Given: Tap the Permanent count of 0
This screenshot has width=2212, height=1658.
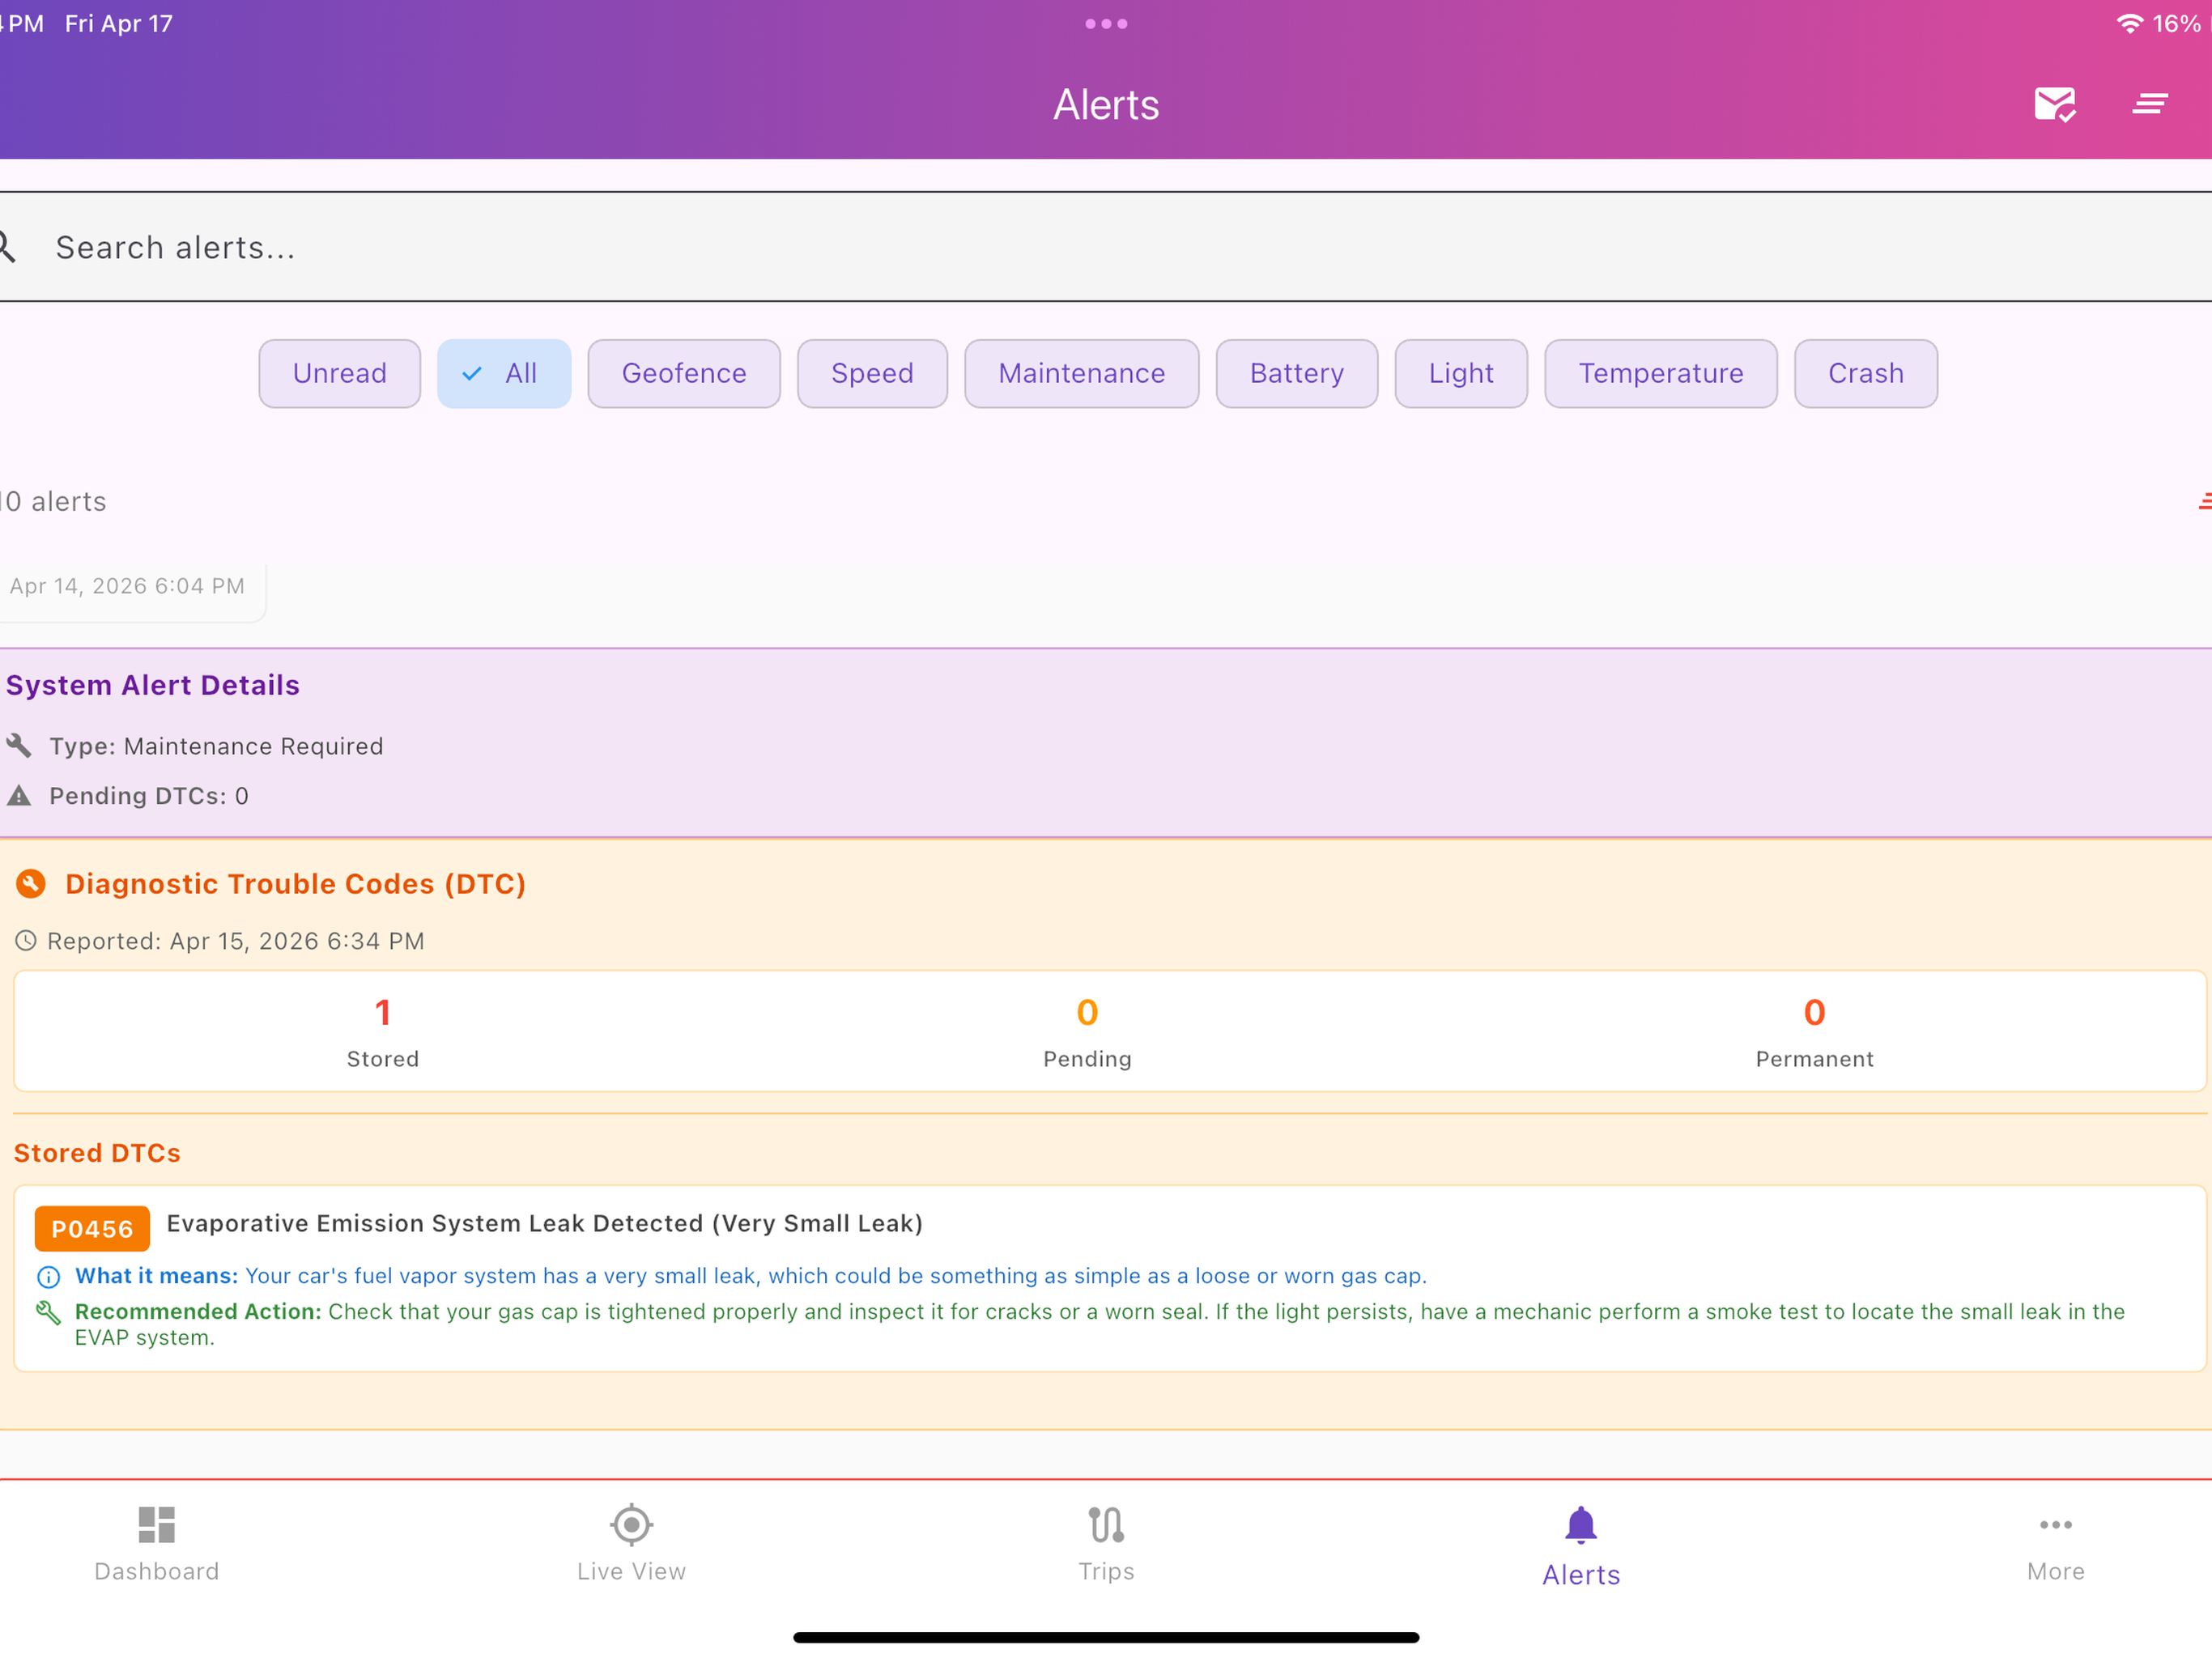Looking at the screenshot, I should (x=1814, y=1013).
